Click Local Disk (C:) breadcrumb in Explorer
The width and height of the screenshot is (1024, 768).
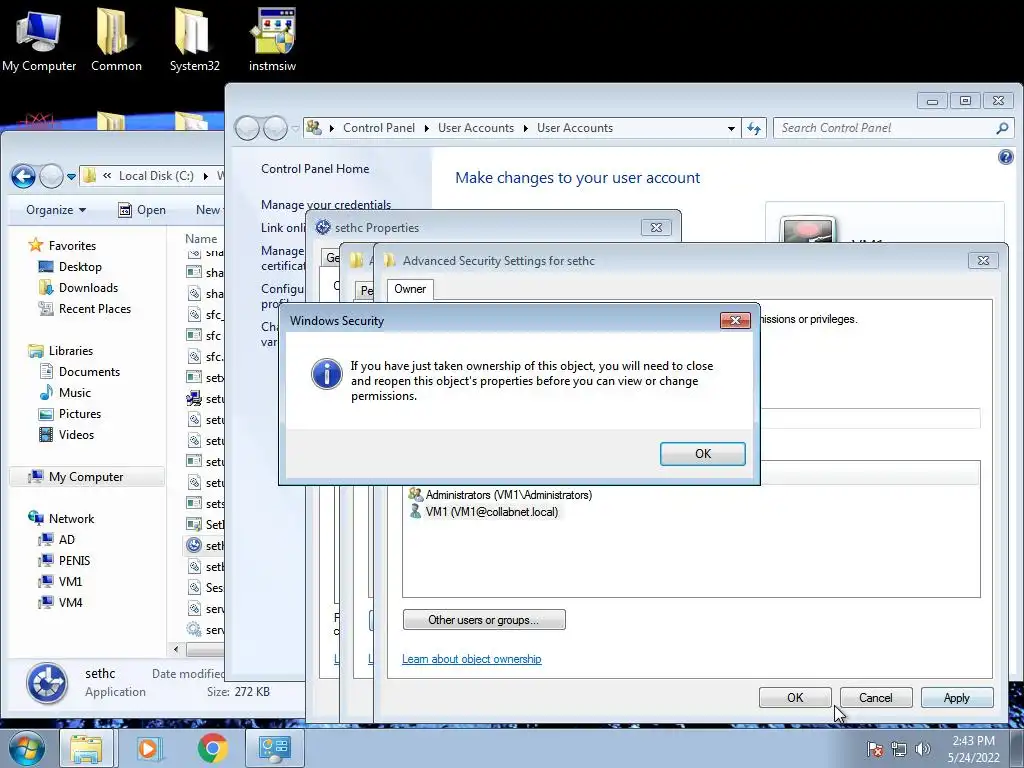(x=156, y=176)
